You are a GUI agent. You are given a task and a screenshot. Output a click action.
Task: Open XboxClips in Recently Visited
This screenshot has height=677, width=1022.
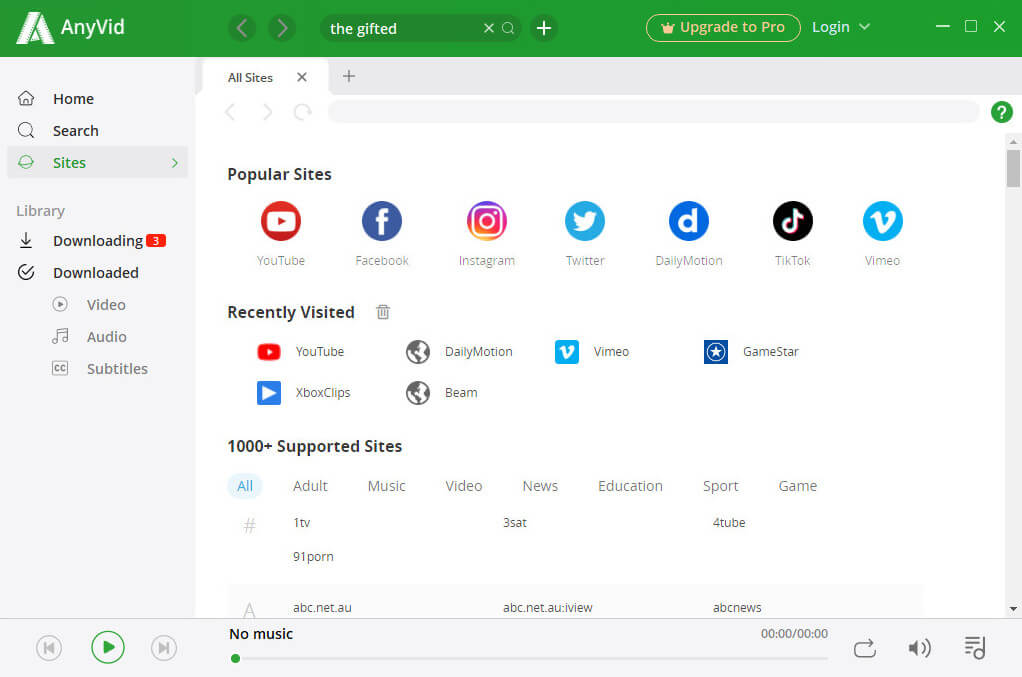point(304,393)
